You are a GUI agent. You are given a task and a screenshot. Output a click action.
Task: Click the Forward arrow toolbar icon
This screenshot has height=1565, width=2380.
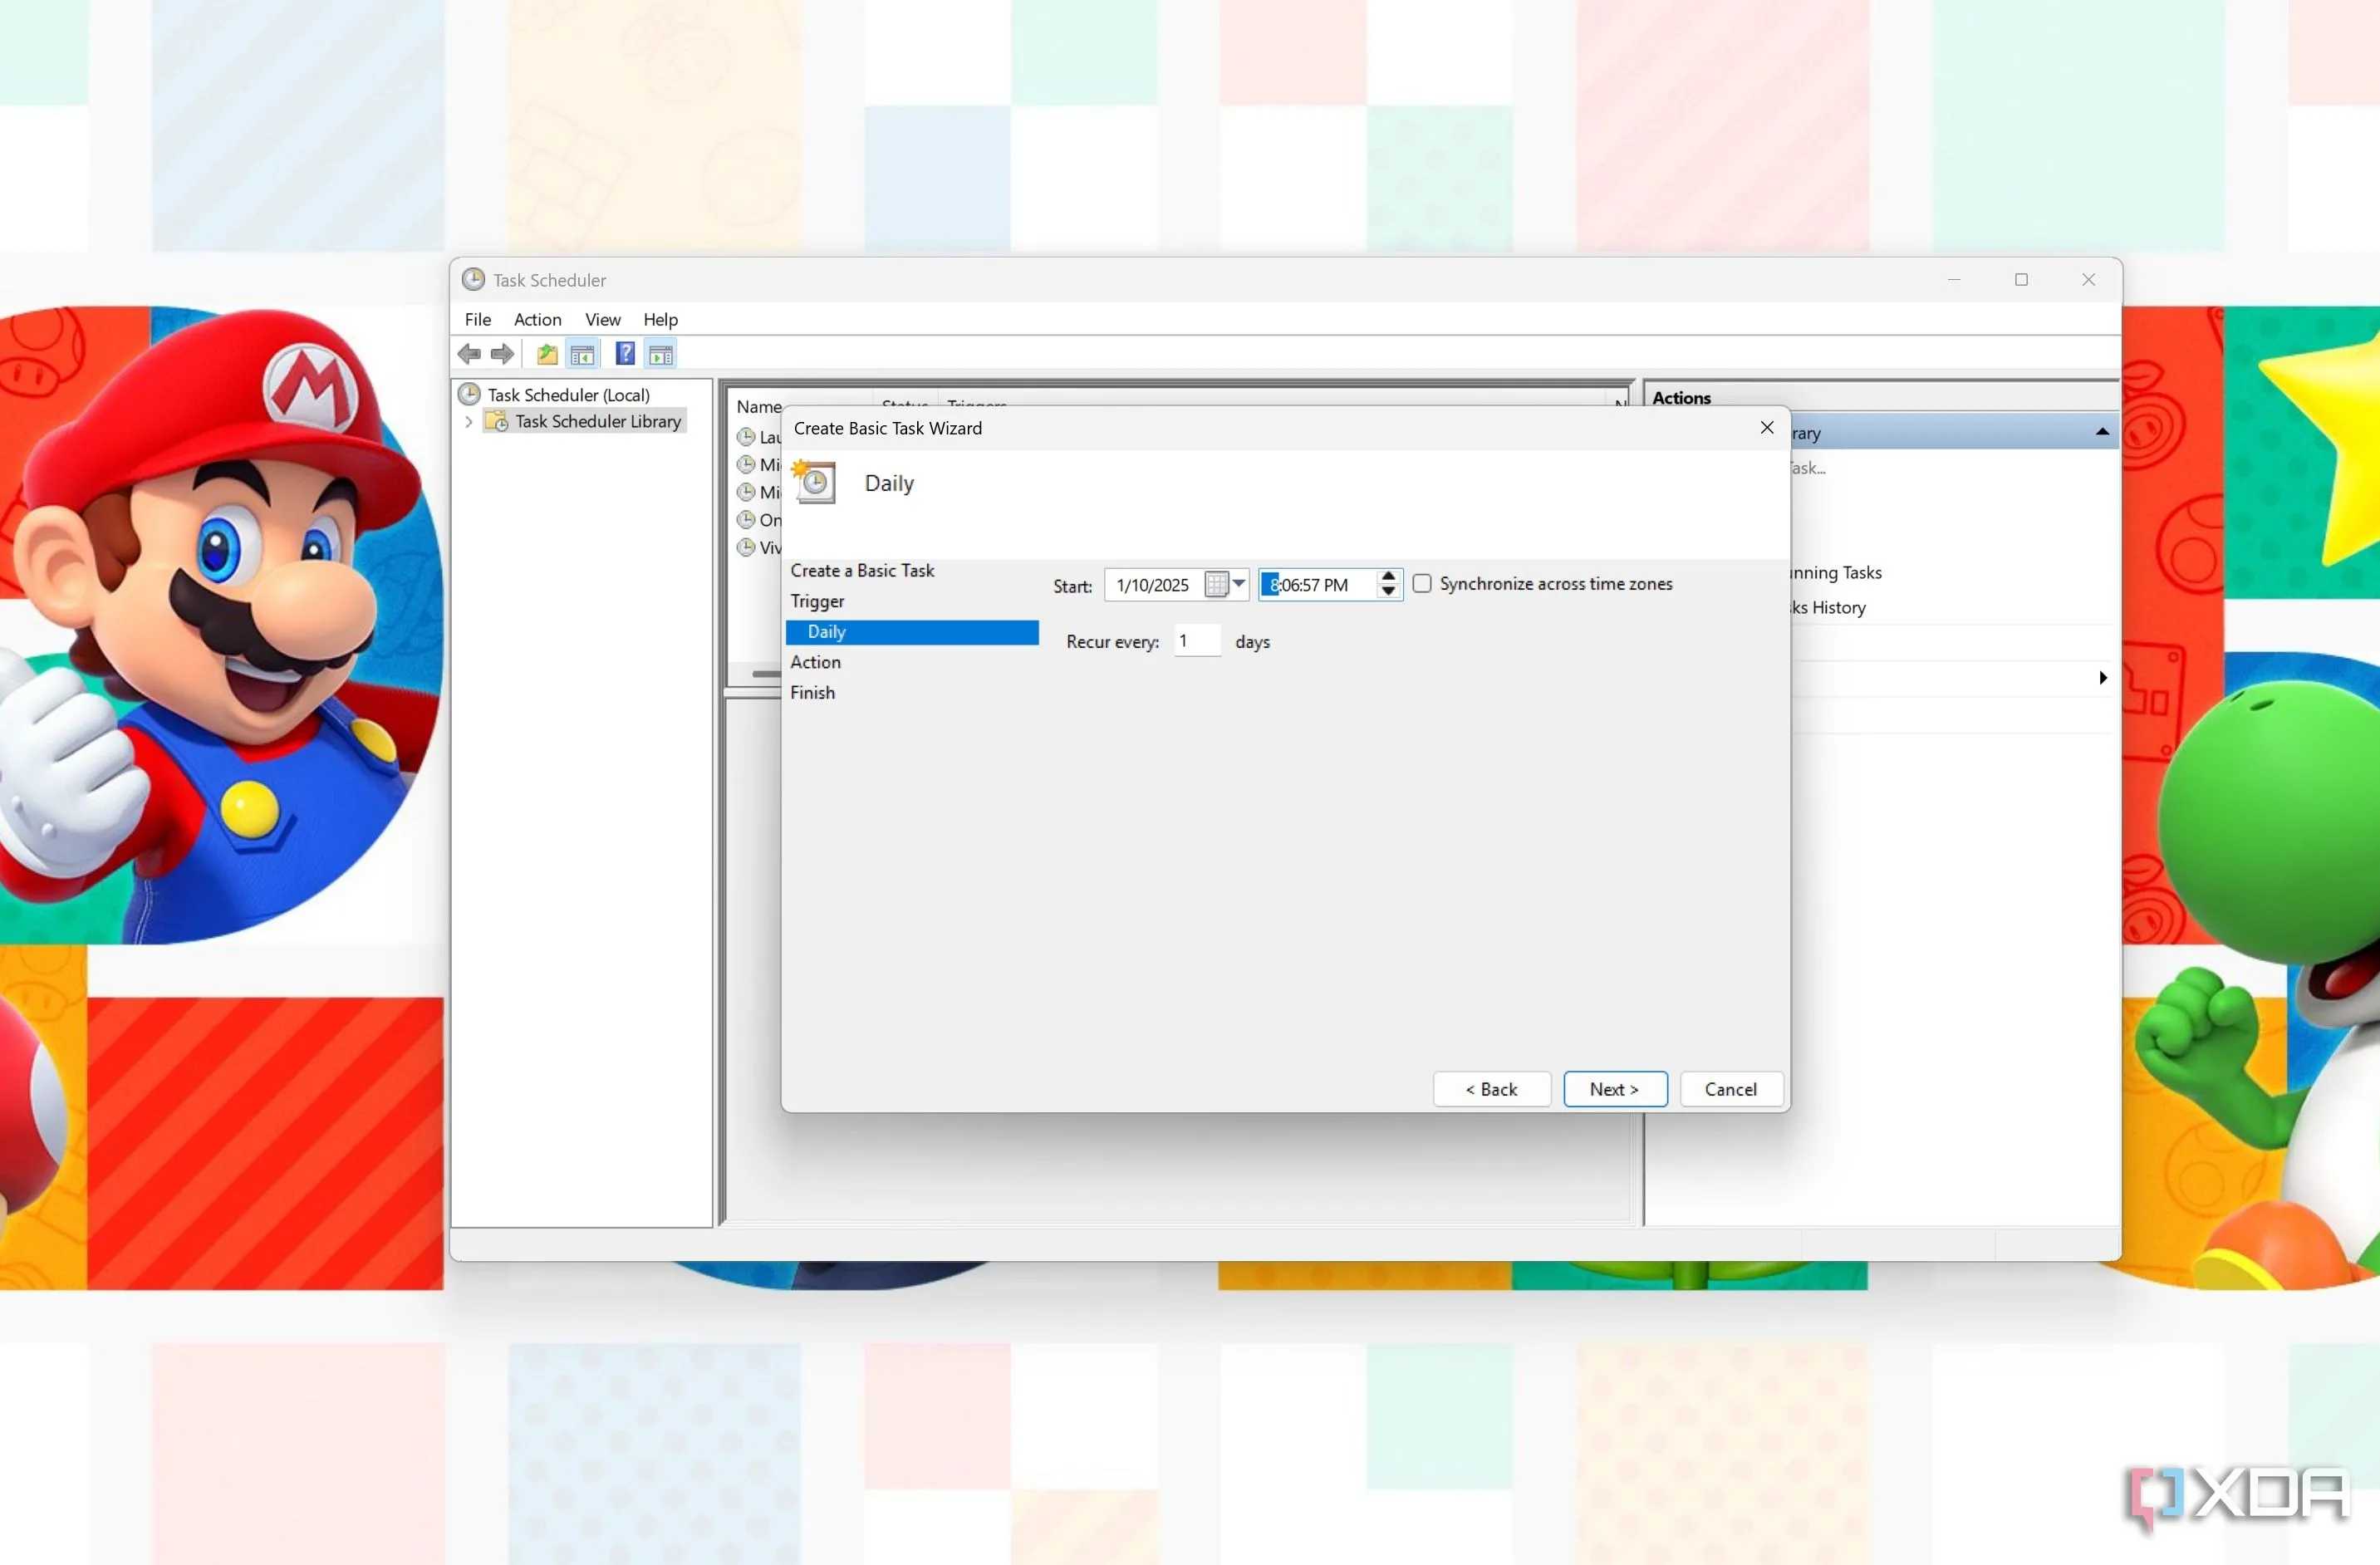pyautogui.click(x=502, y=354)
